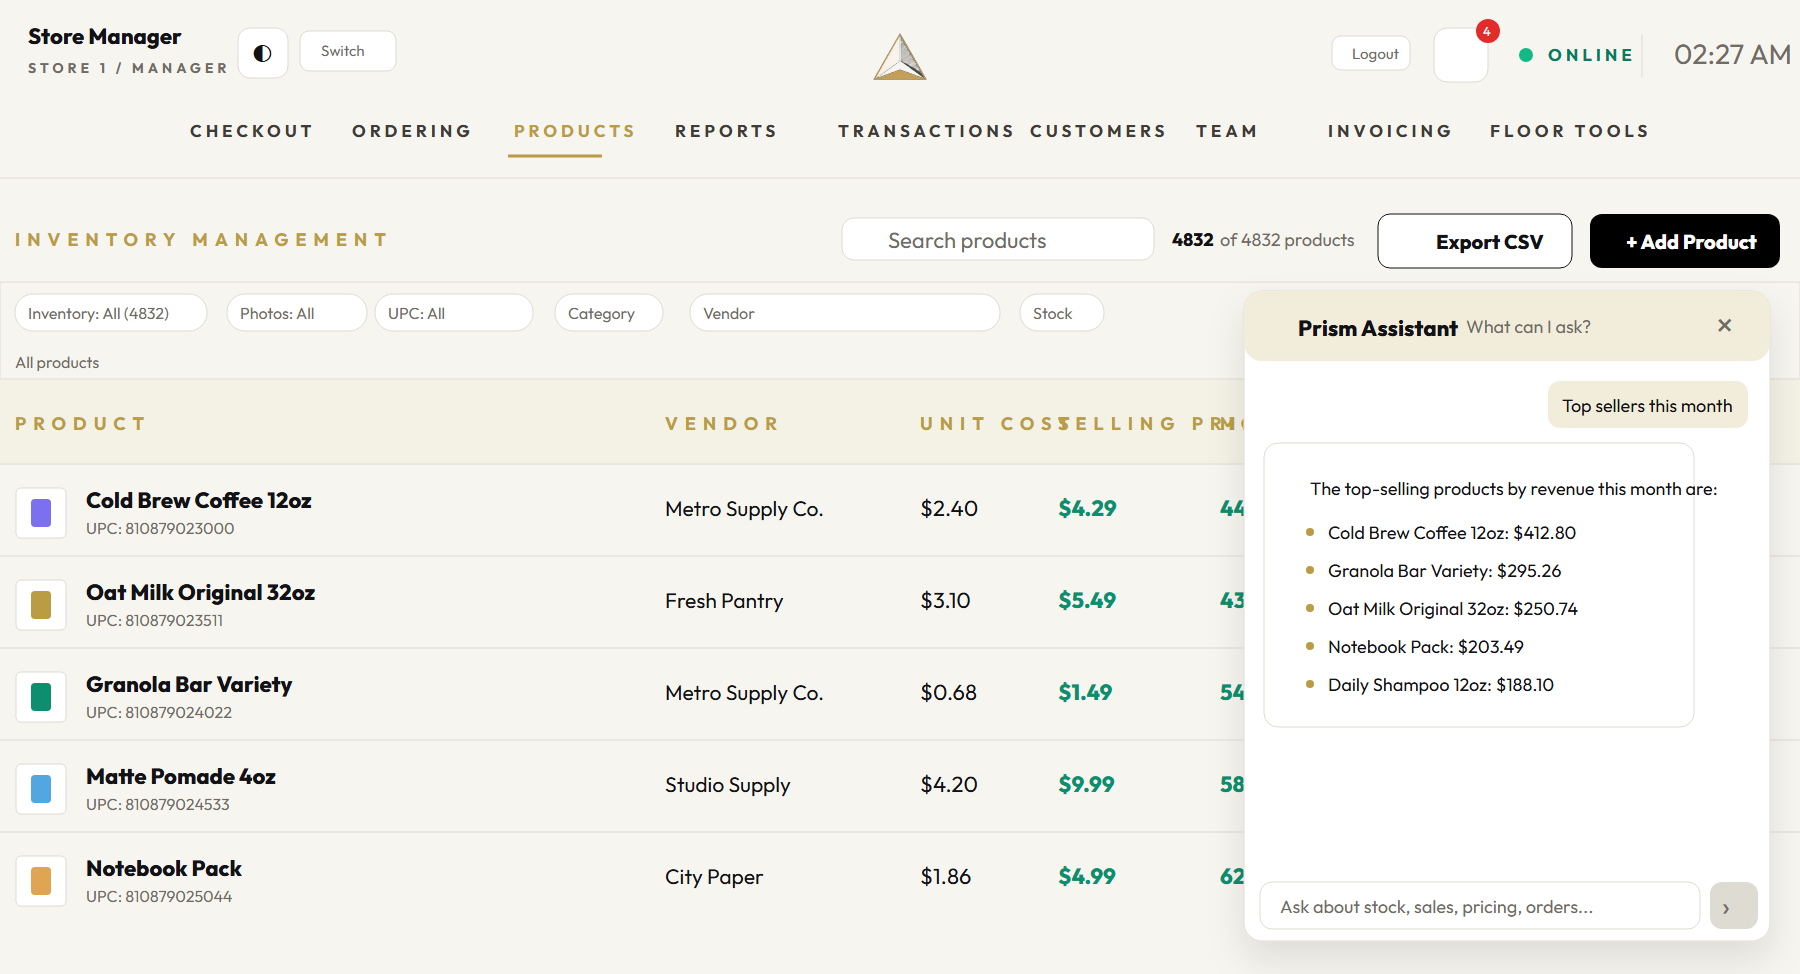Image resolution: width=1800 pixels, height=974 pixels.
Task: Sort by the Product column header
Action: point(81,423)
